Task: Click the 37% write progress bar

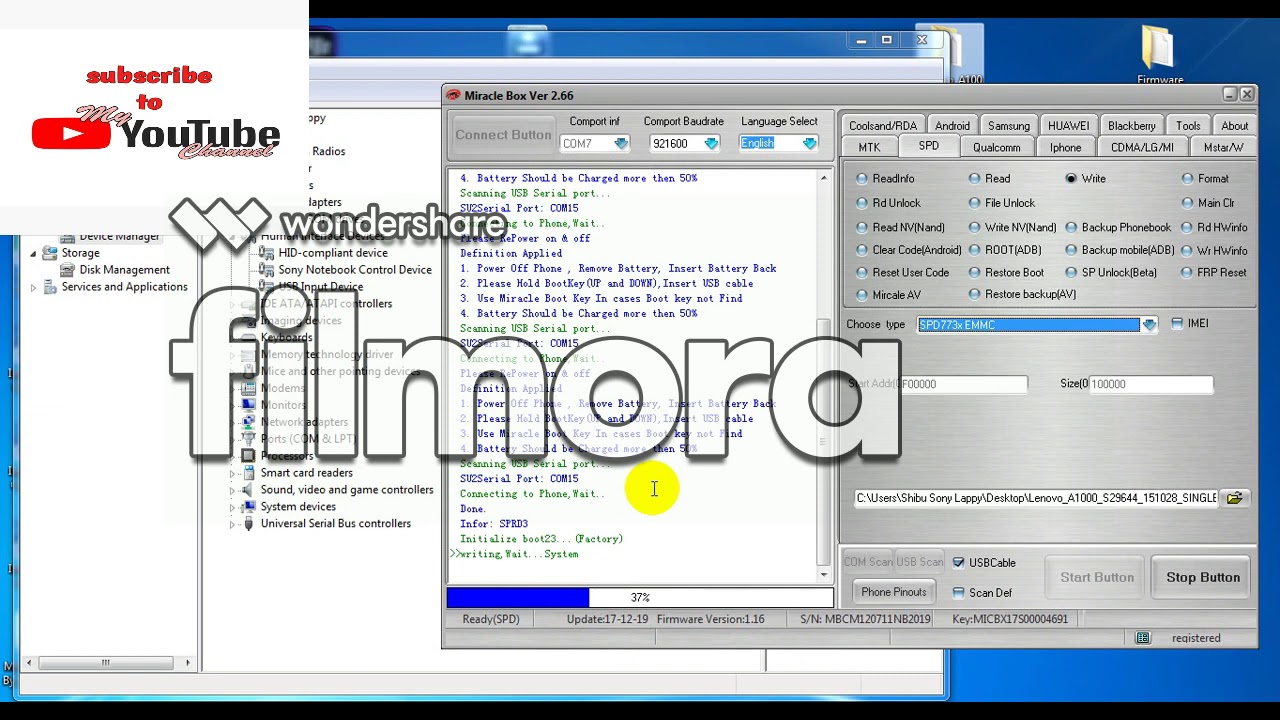Action: 640,598
